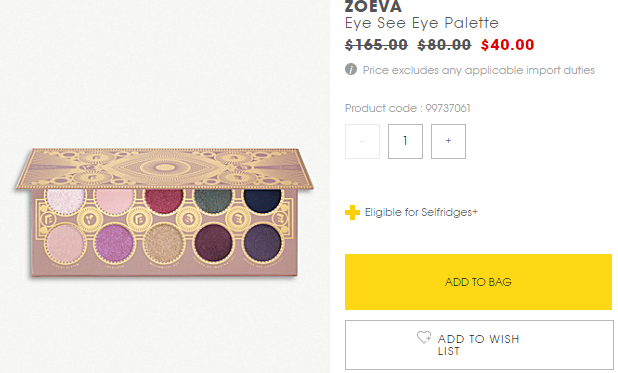The width and height of the screenshot is (618, 373).
Task: Click the quantity input field showing 1
Action: (405, 141)
